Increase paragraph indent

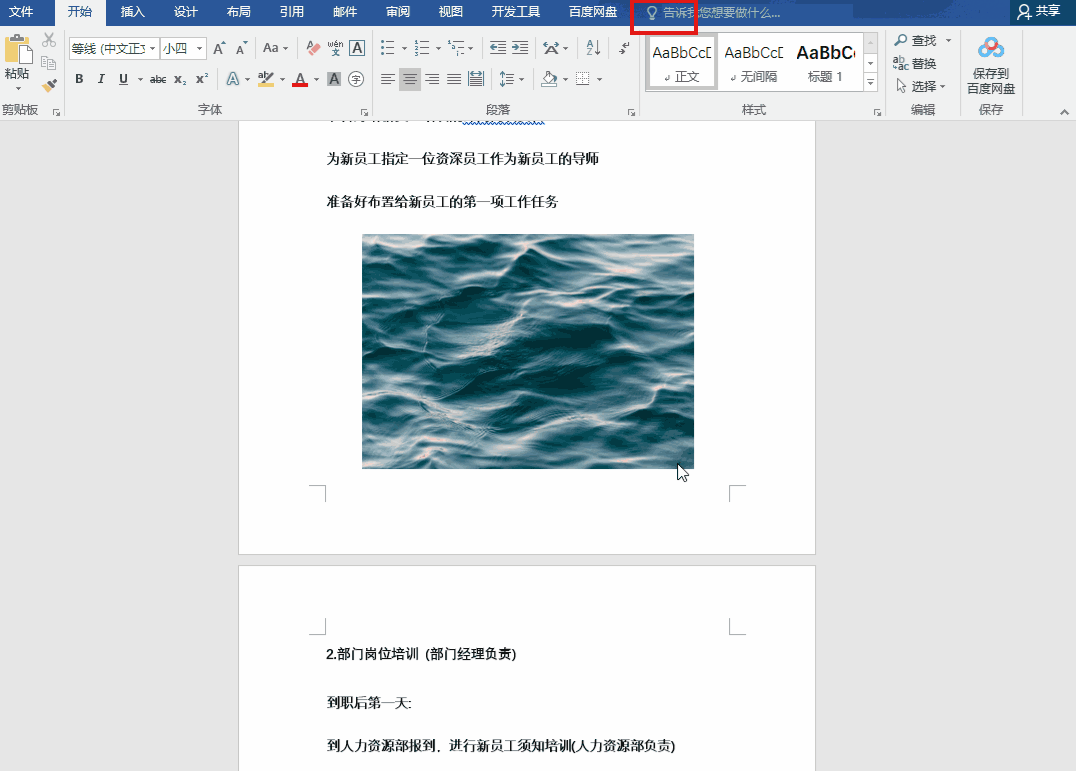520,47
